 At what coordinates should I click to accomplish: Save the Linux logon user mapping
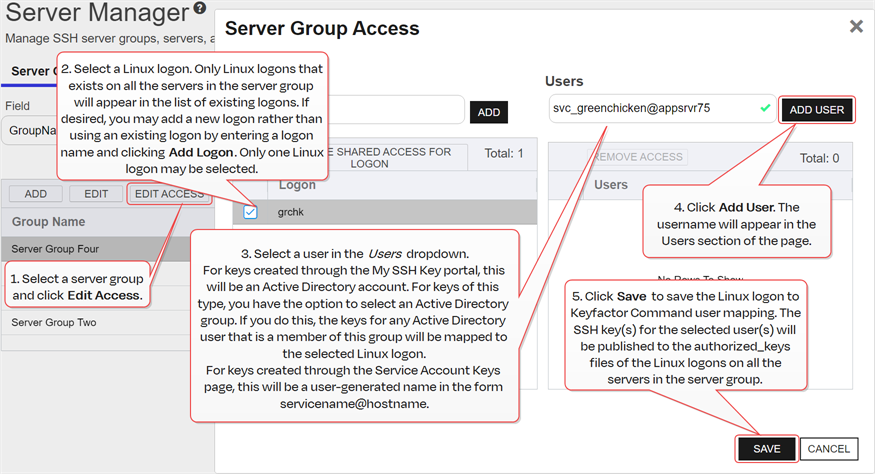pyautogui.click(x=766, y=449)
